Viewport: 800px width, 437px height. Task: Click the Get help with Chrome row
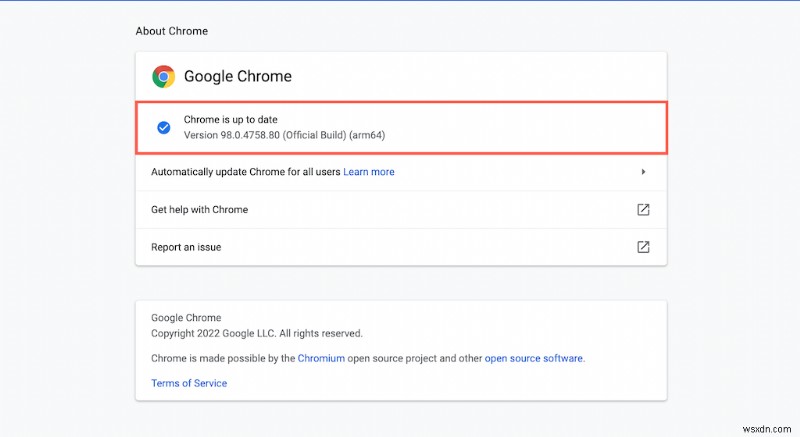click(401, 210)
